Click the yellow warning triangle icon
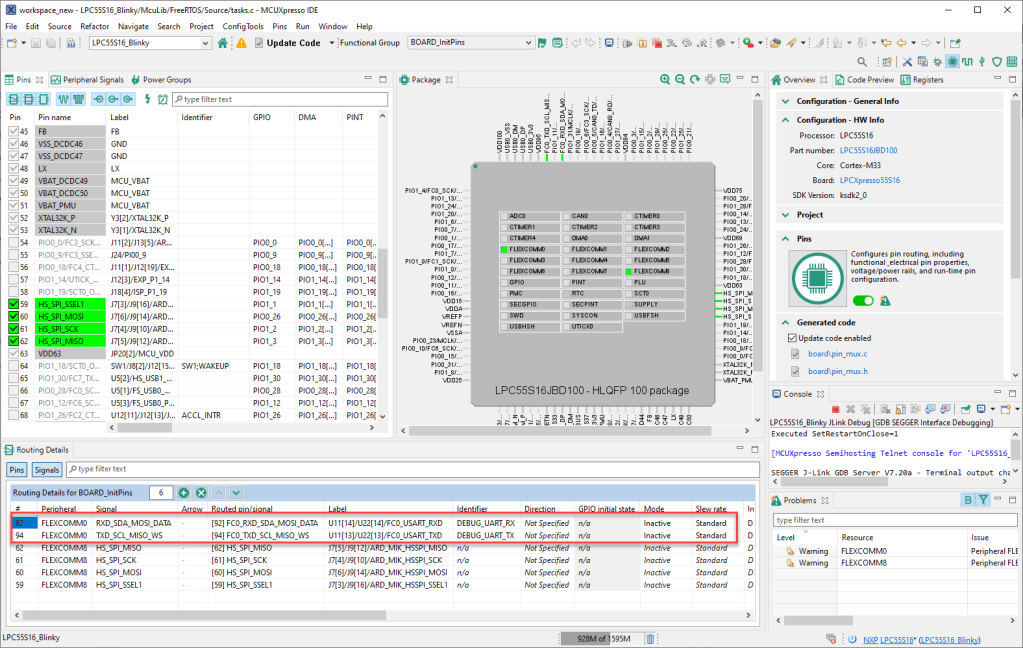Viewport: 1023px width, 648px height. click(x=241, y=43)
